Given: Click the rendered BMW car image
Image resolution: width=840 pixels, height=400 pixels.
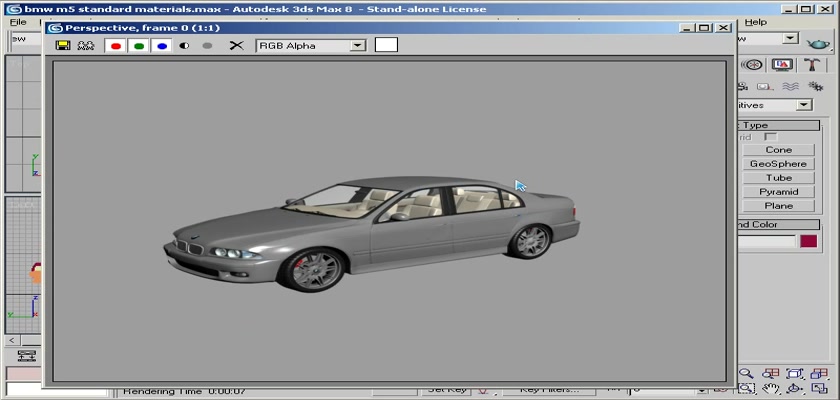Looking at the screenshot, I should coord(371,233).
